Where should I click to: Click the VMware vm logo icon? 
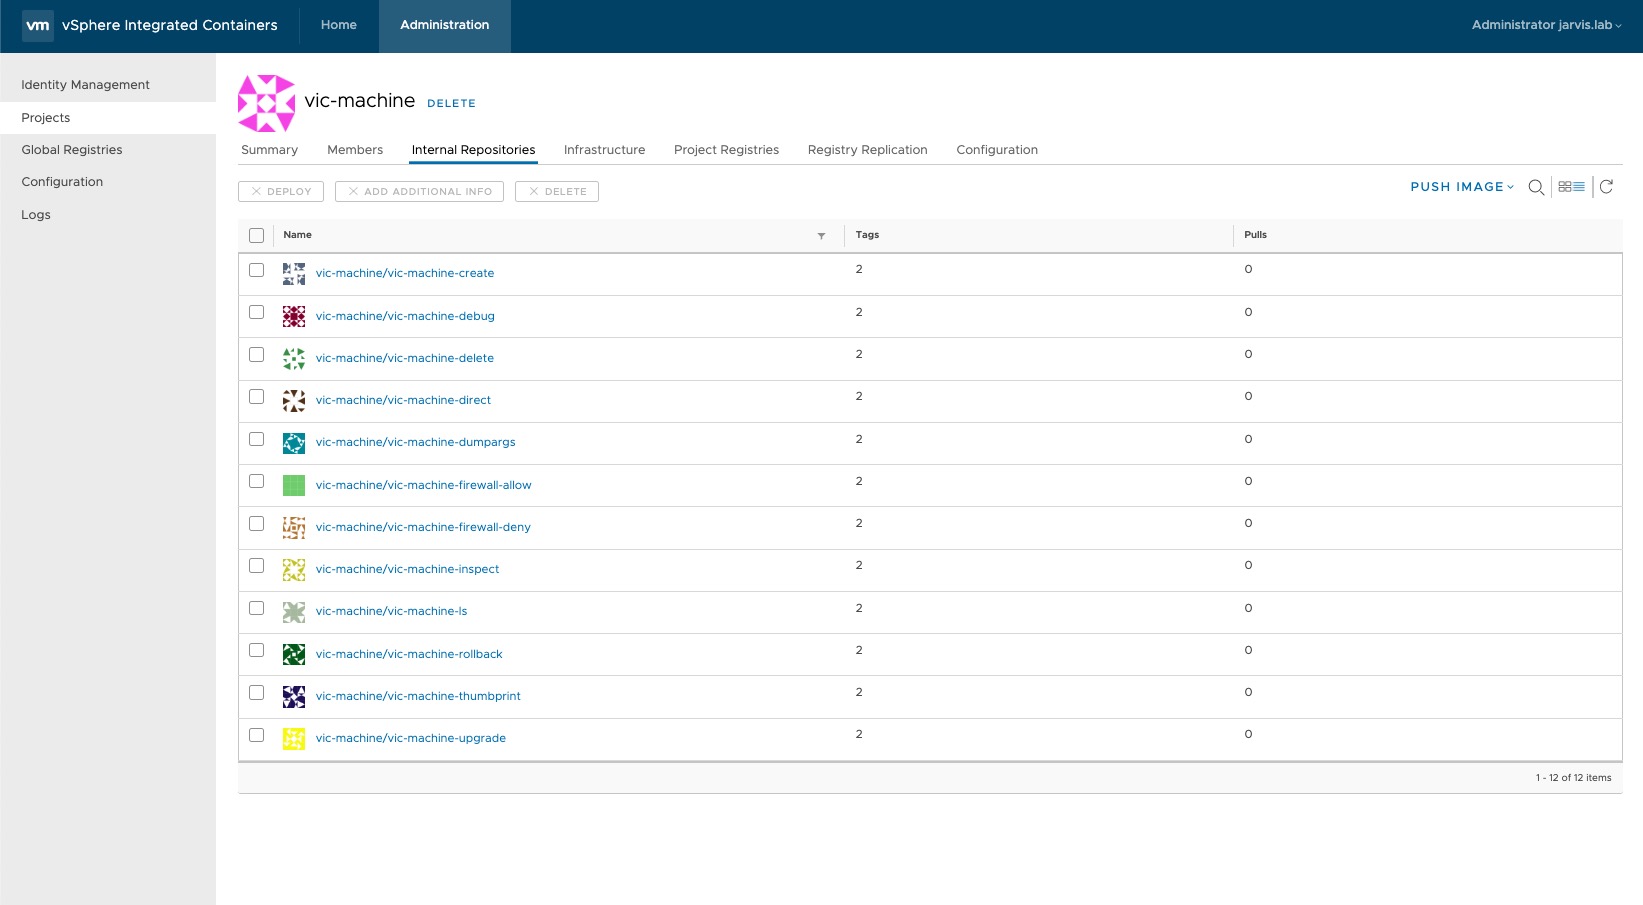(x=38, y=25)
